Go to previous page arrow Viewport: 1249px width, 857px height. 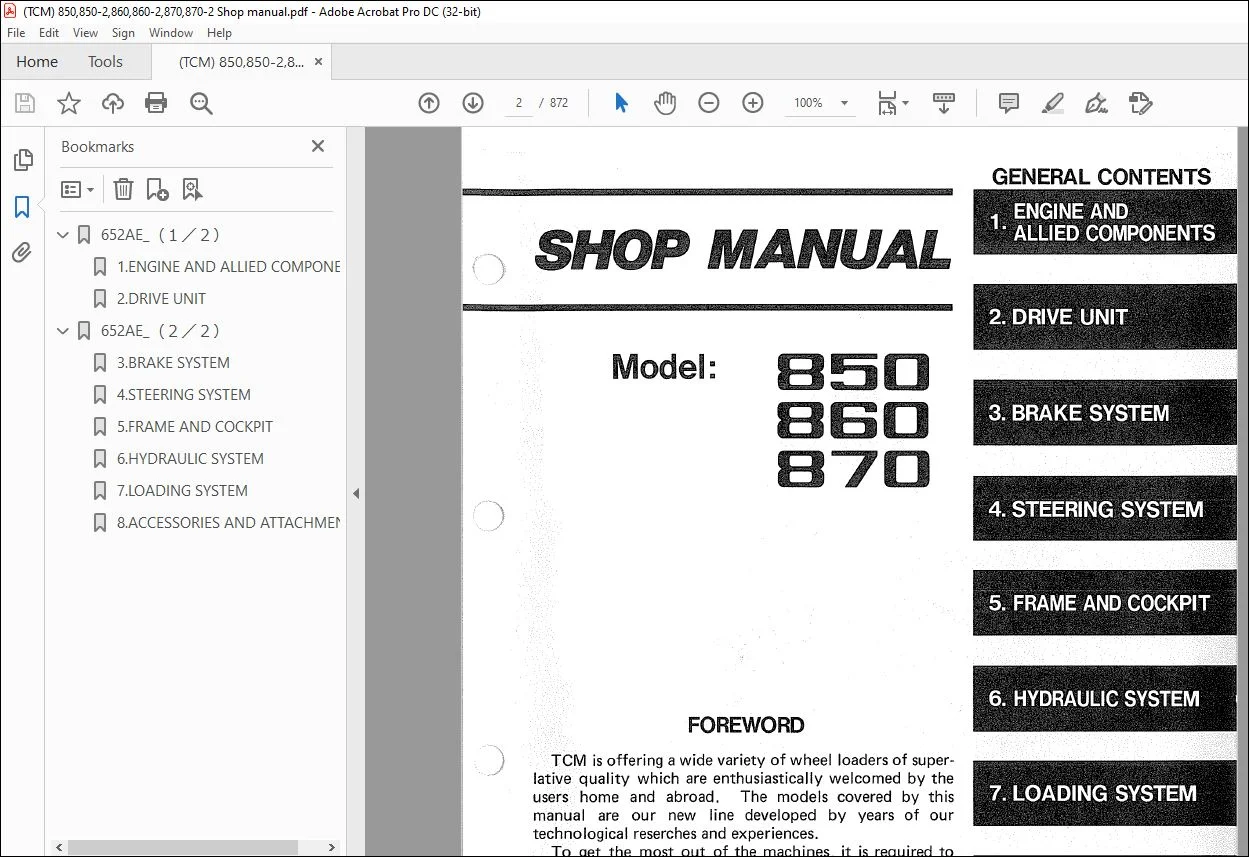[x=429, y=103]
